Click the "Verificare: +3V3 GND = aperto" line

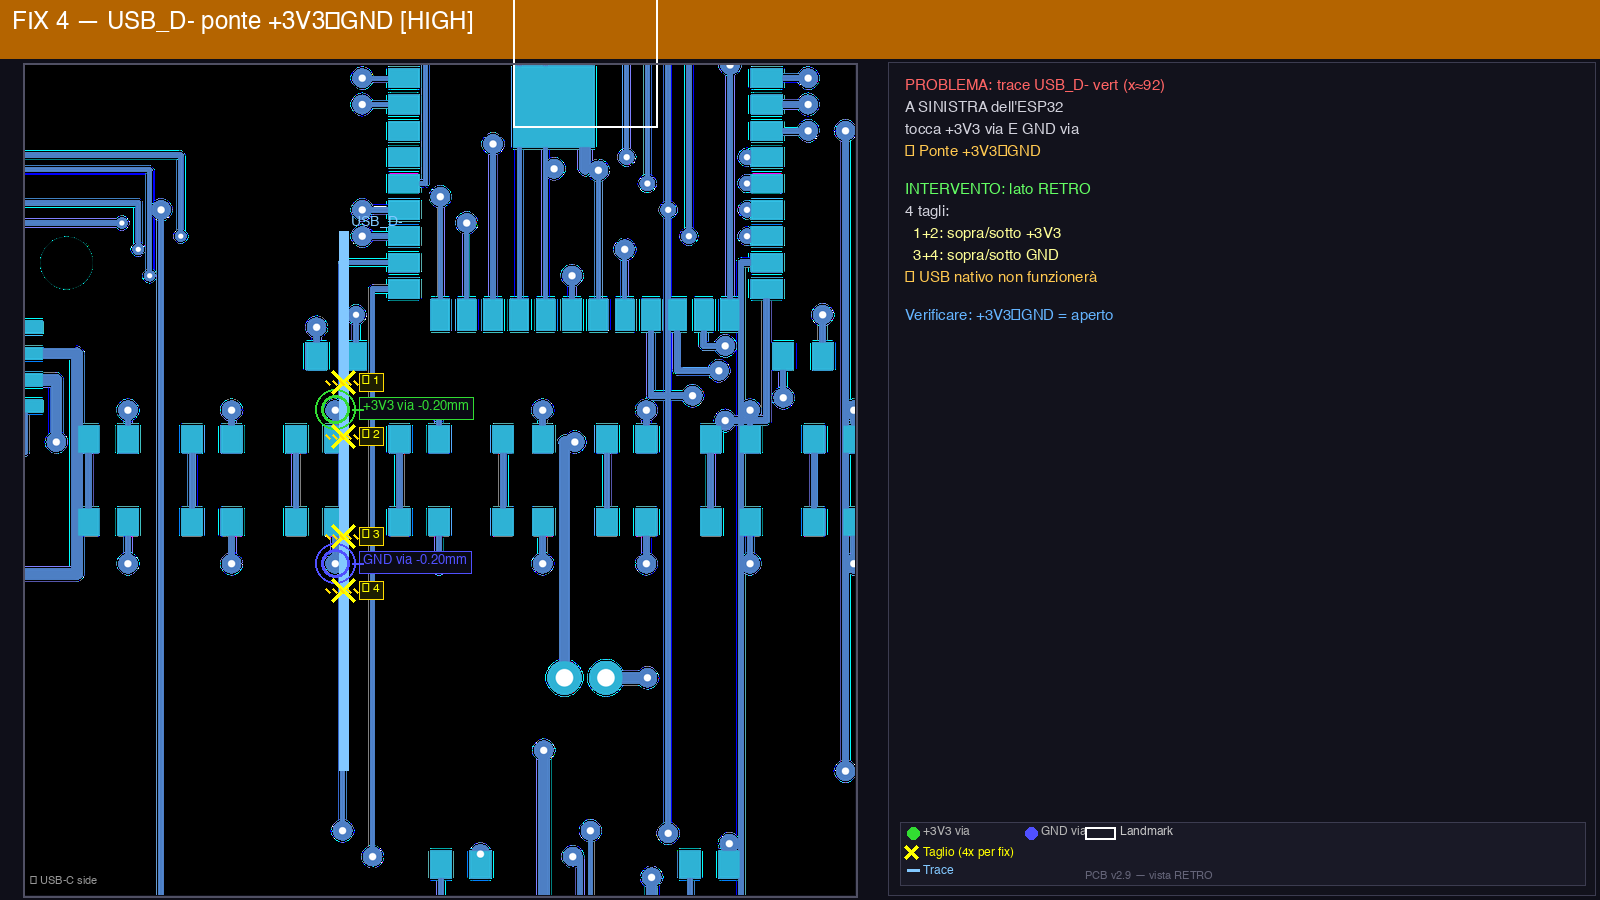click(x=1008, y=315)
